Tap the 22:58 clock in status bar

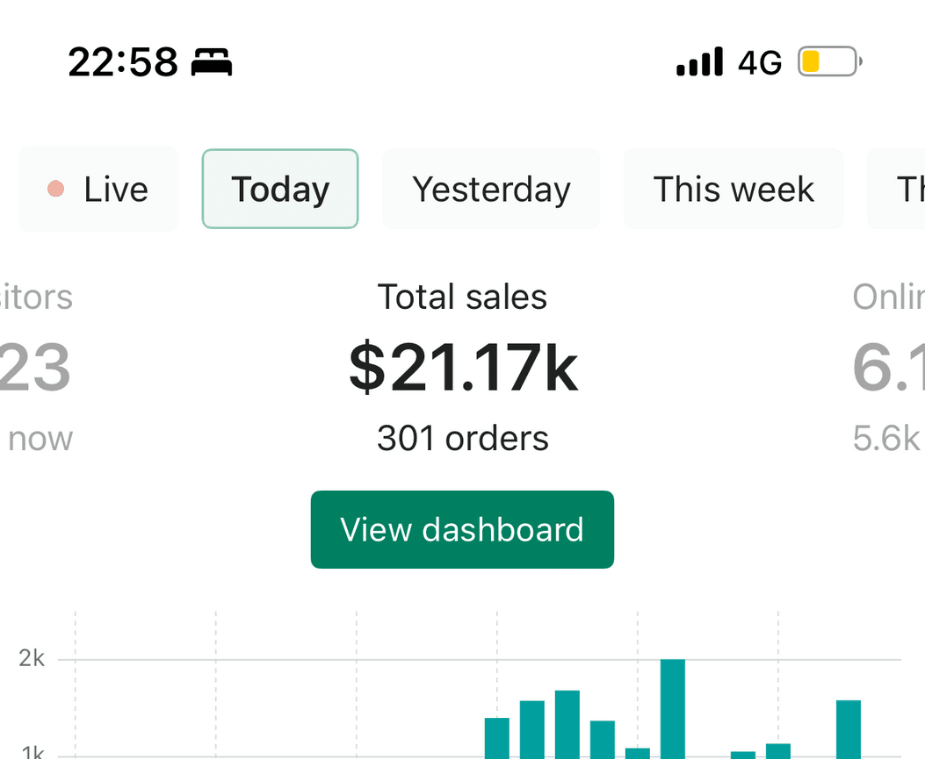[123, 63]
